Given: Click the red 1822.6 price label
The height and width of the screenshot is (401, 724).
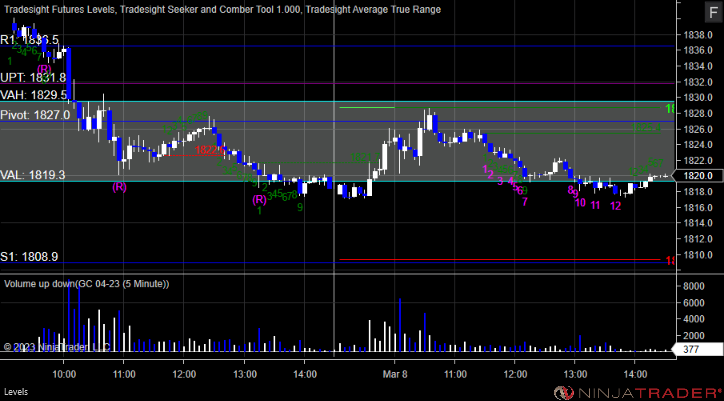Looking at the screenshot, I should [210, 150].
